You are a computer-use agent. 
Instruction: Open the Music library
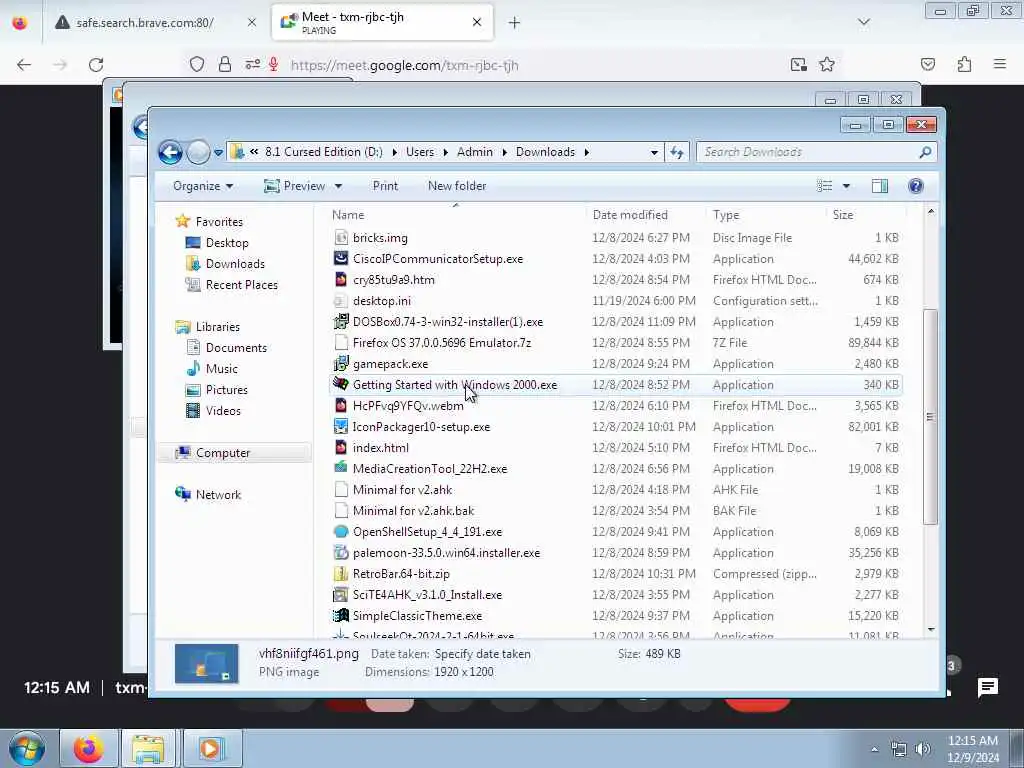coord(221,369)
